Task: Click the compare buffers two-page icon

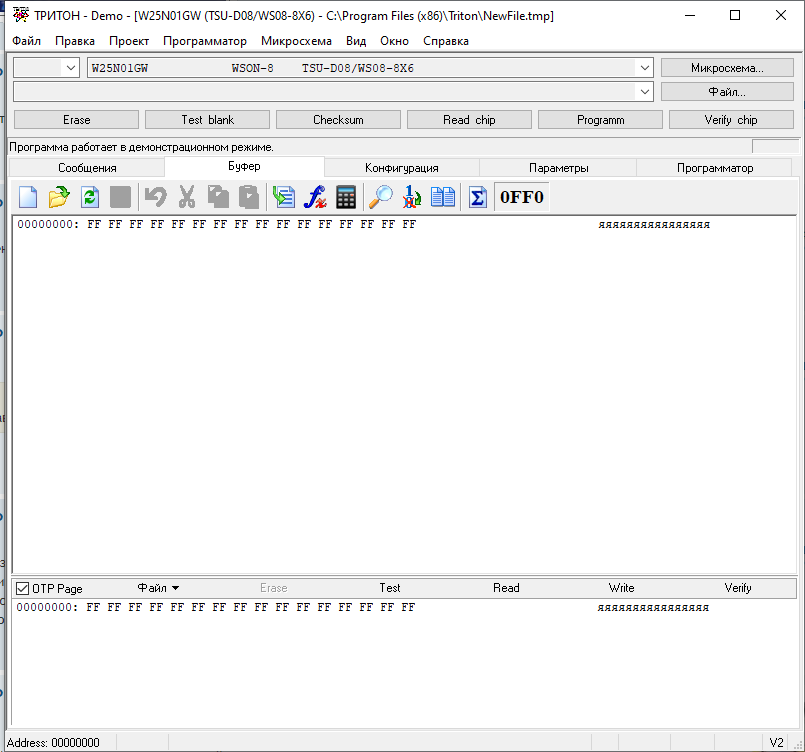Action: [443, 197]
